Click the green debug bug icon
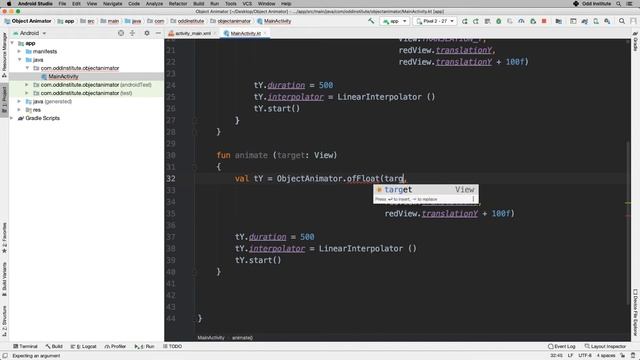Image resolution: width=640 pixels, height=360 pixels. coord(498,21)
